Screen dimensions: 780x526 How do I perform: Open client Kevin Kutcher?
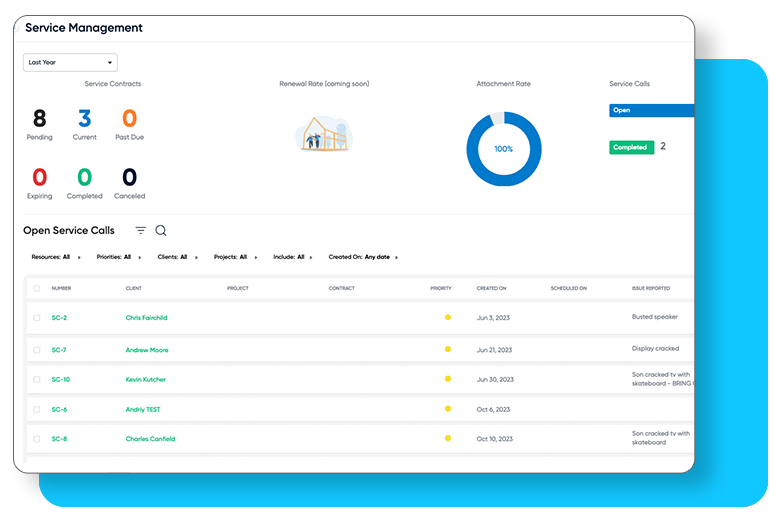145,379
